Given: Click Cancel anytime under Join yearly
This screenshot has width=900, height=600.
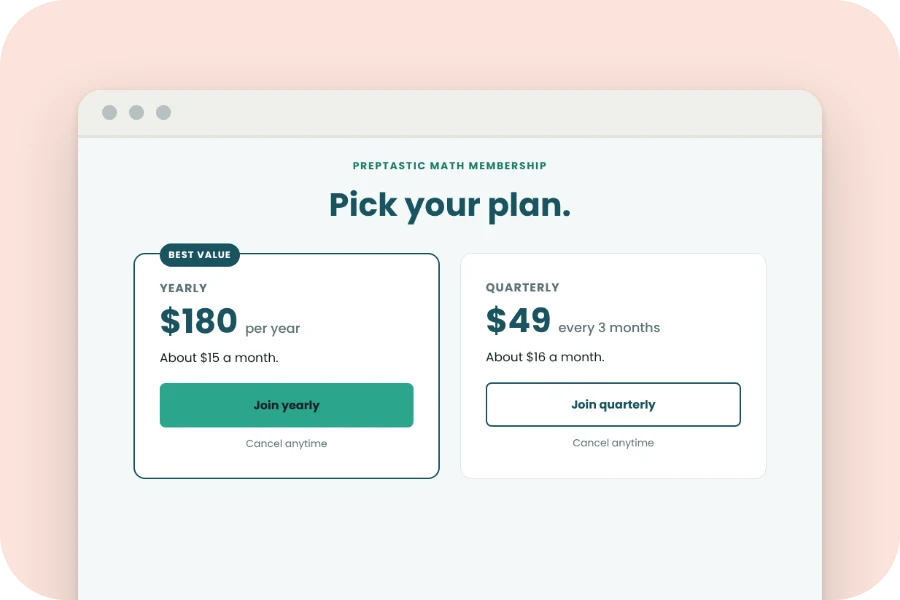Looking at the screenshot, I should 286,443.
